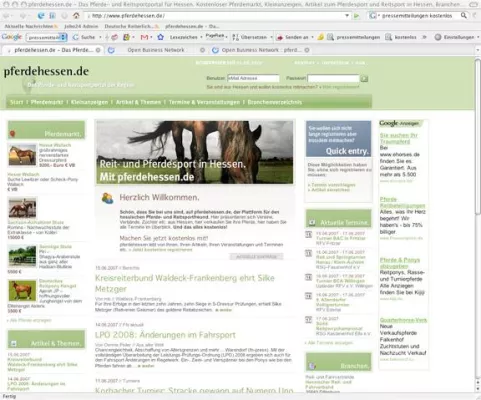
Task: Click the green login button next to Passwort
Action: pyautogui.click(x=364, y=79)
